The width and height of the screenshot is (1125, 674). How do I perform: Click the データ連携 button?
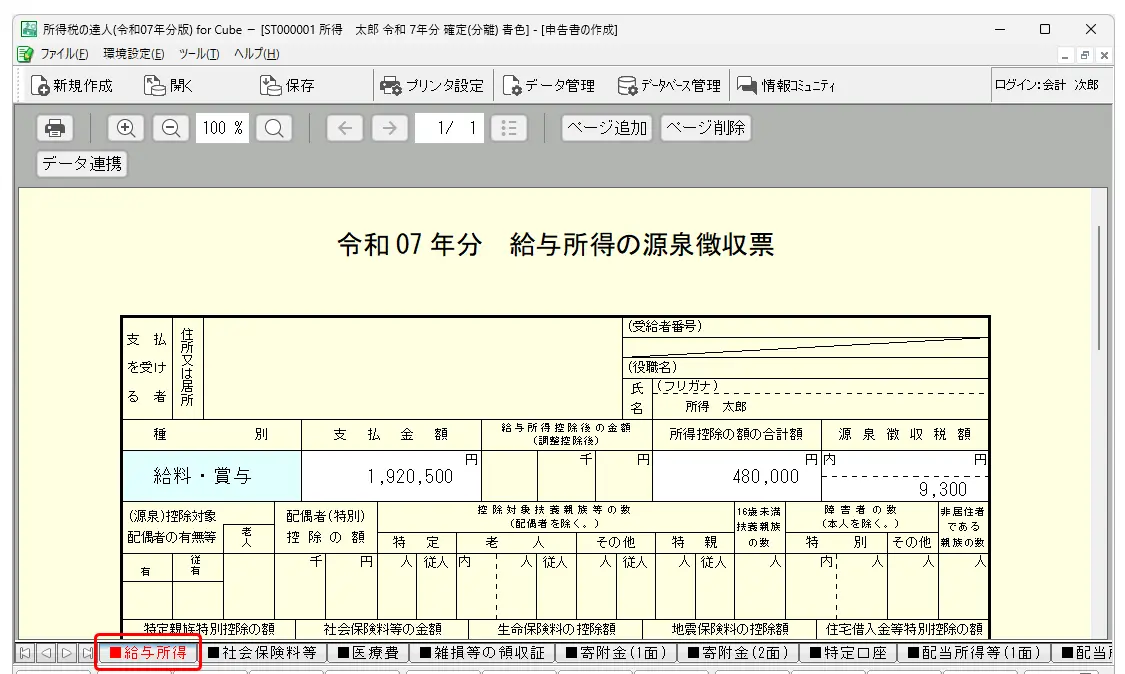pos(82,164)
